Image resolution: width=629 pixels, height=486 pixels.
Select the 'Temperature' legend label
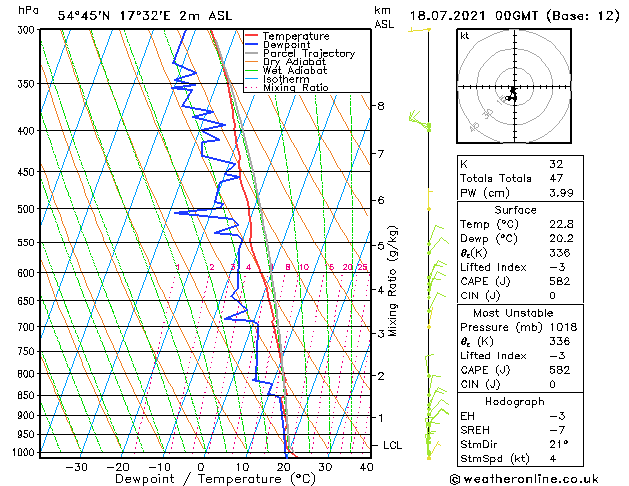(x=296, y=36)
